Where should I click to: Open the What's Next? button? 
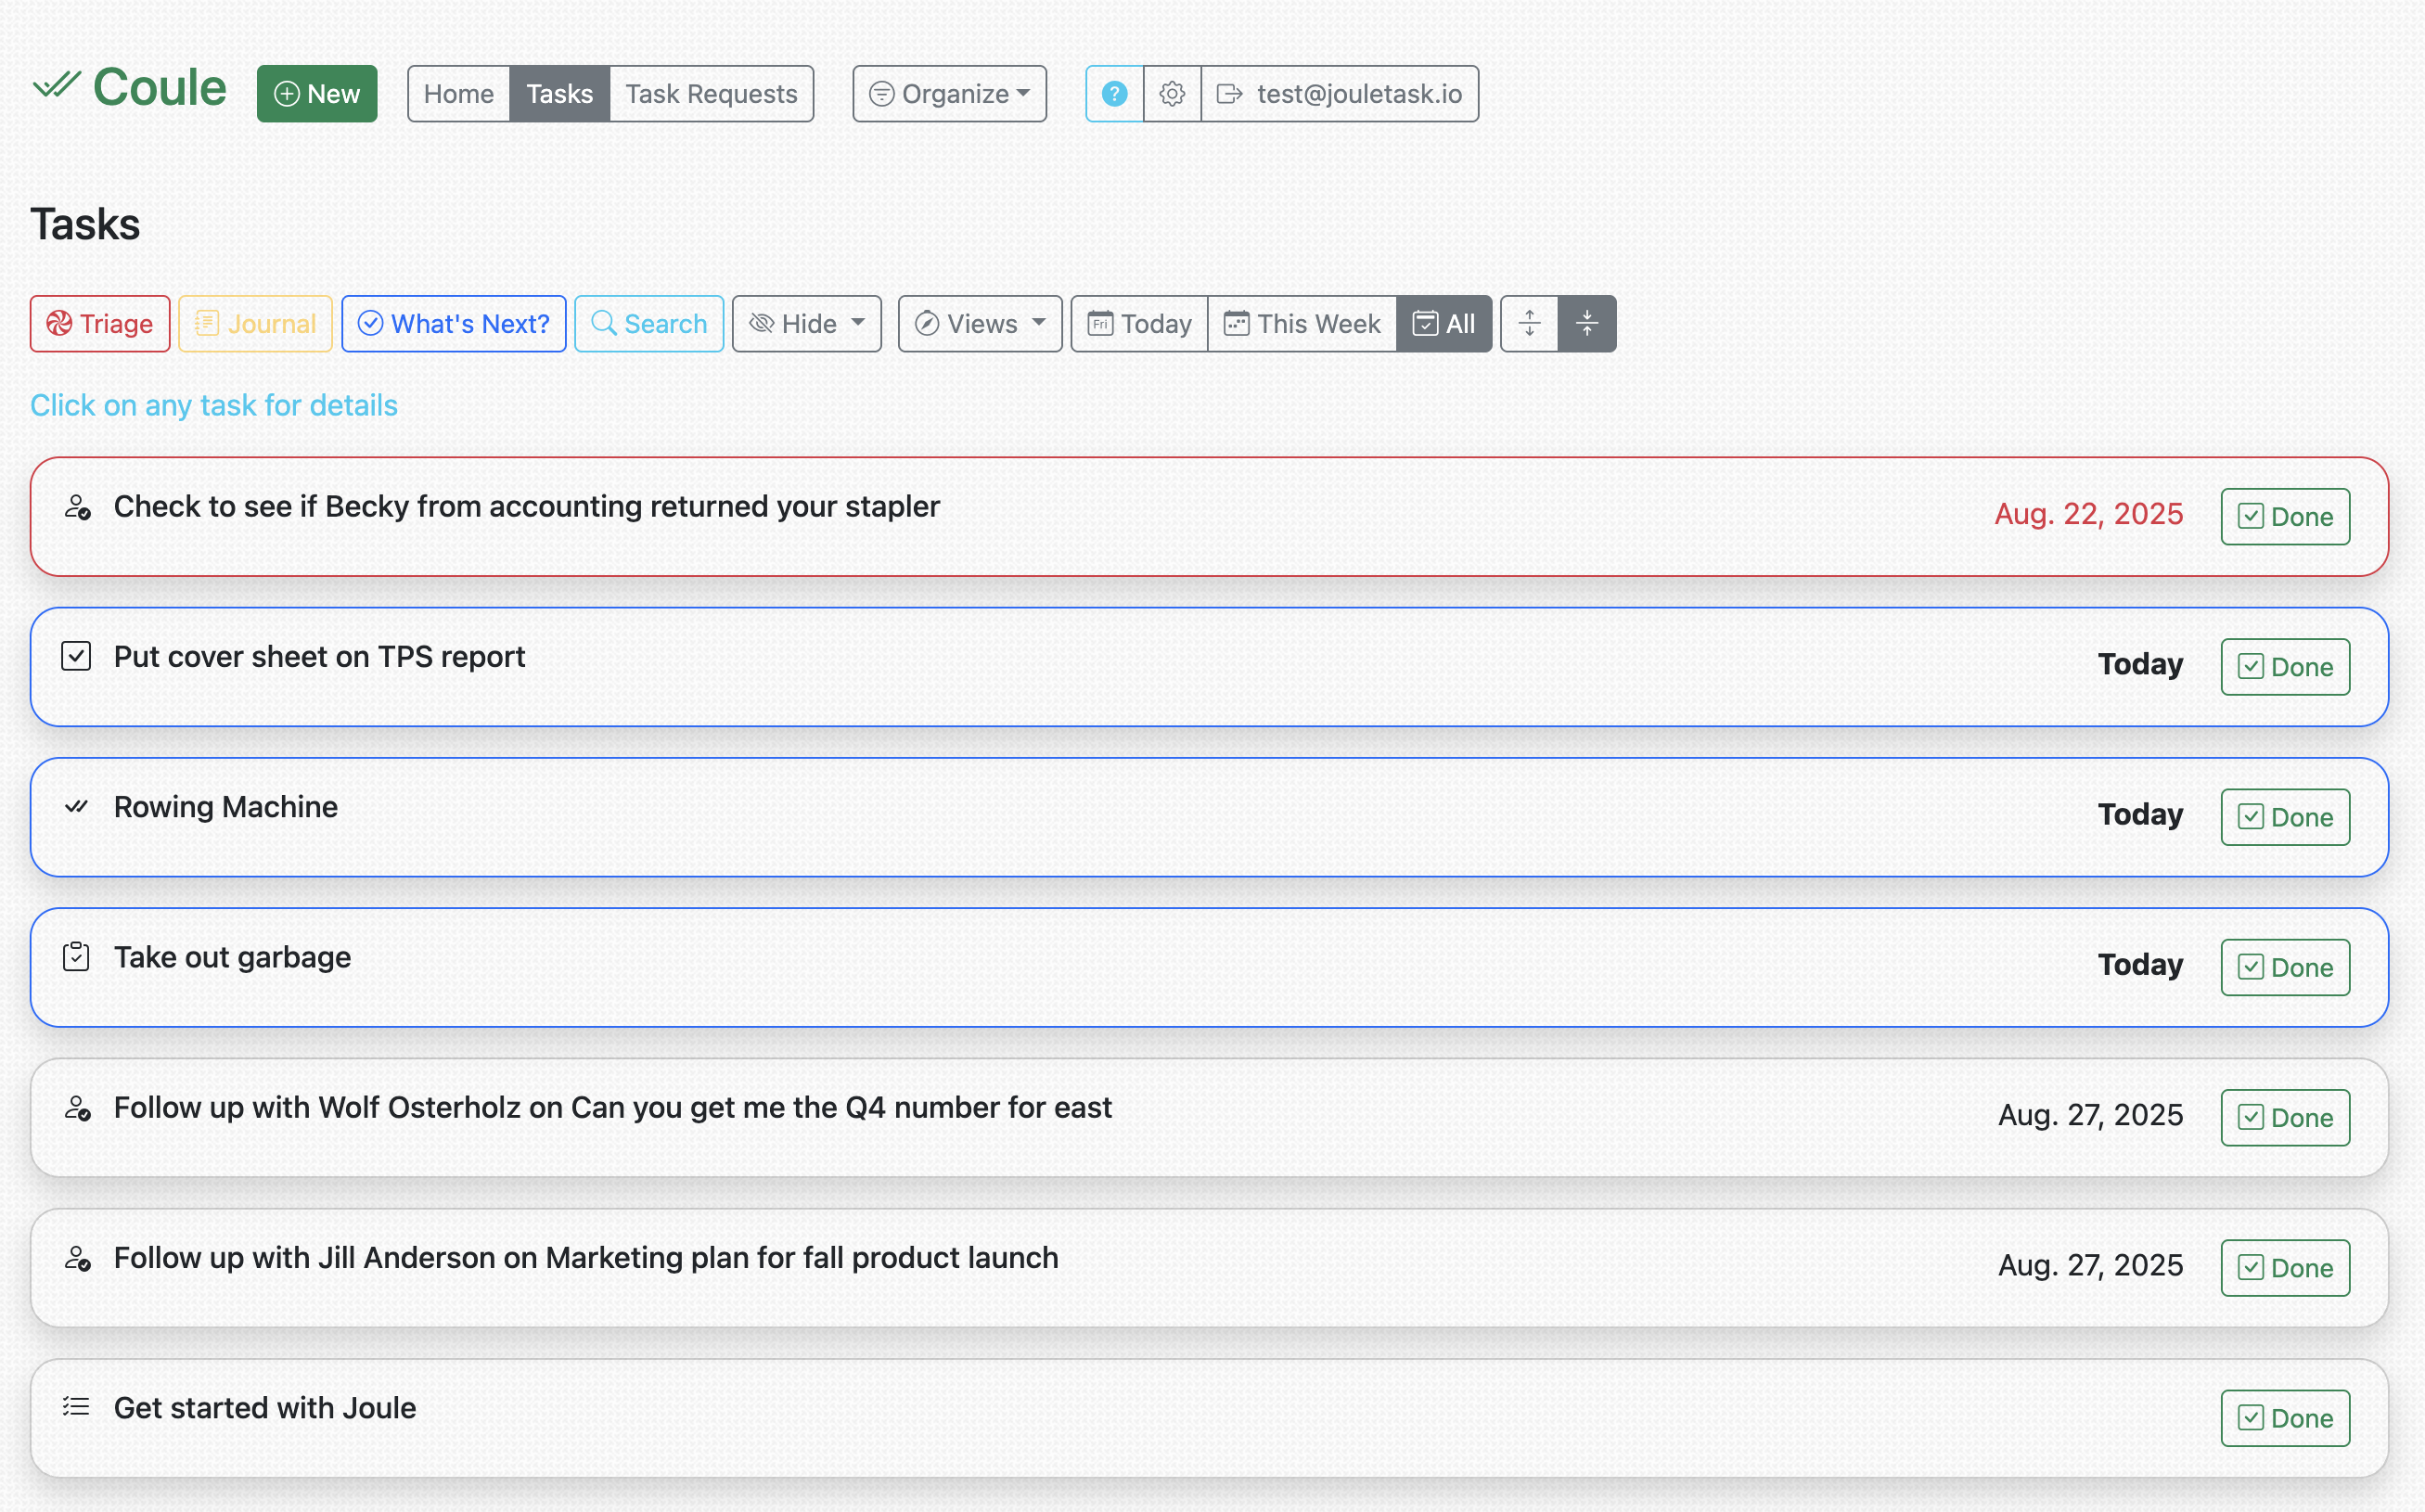click(453, 323)
